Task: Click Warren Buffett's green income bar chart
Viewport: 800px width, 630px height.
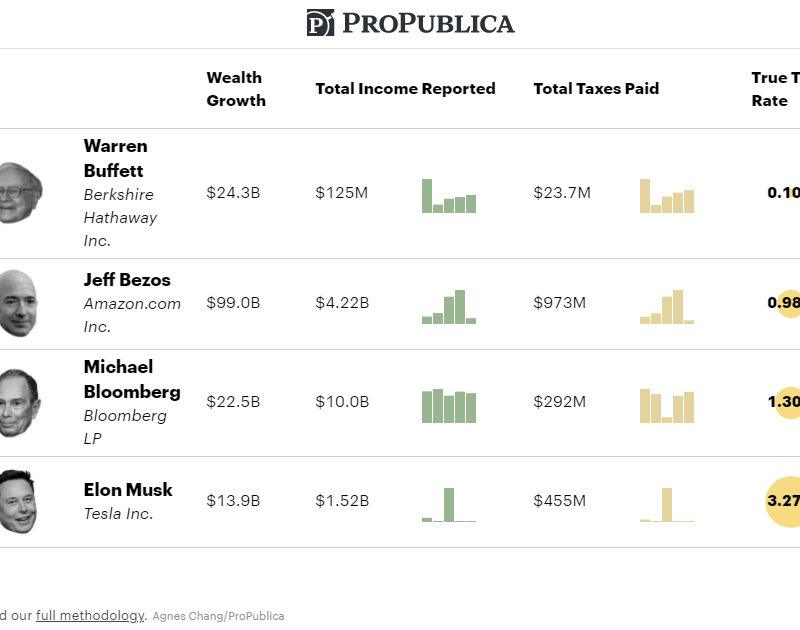Action: [449, 196]
